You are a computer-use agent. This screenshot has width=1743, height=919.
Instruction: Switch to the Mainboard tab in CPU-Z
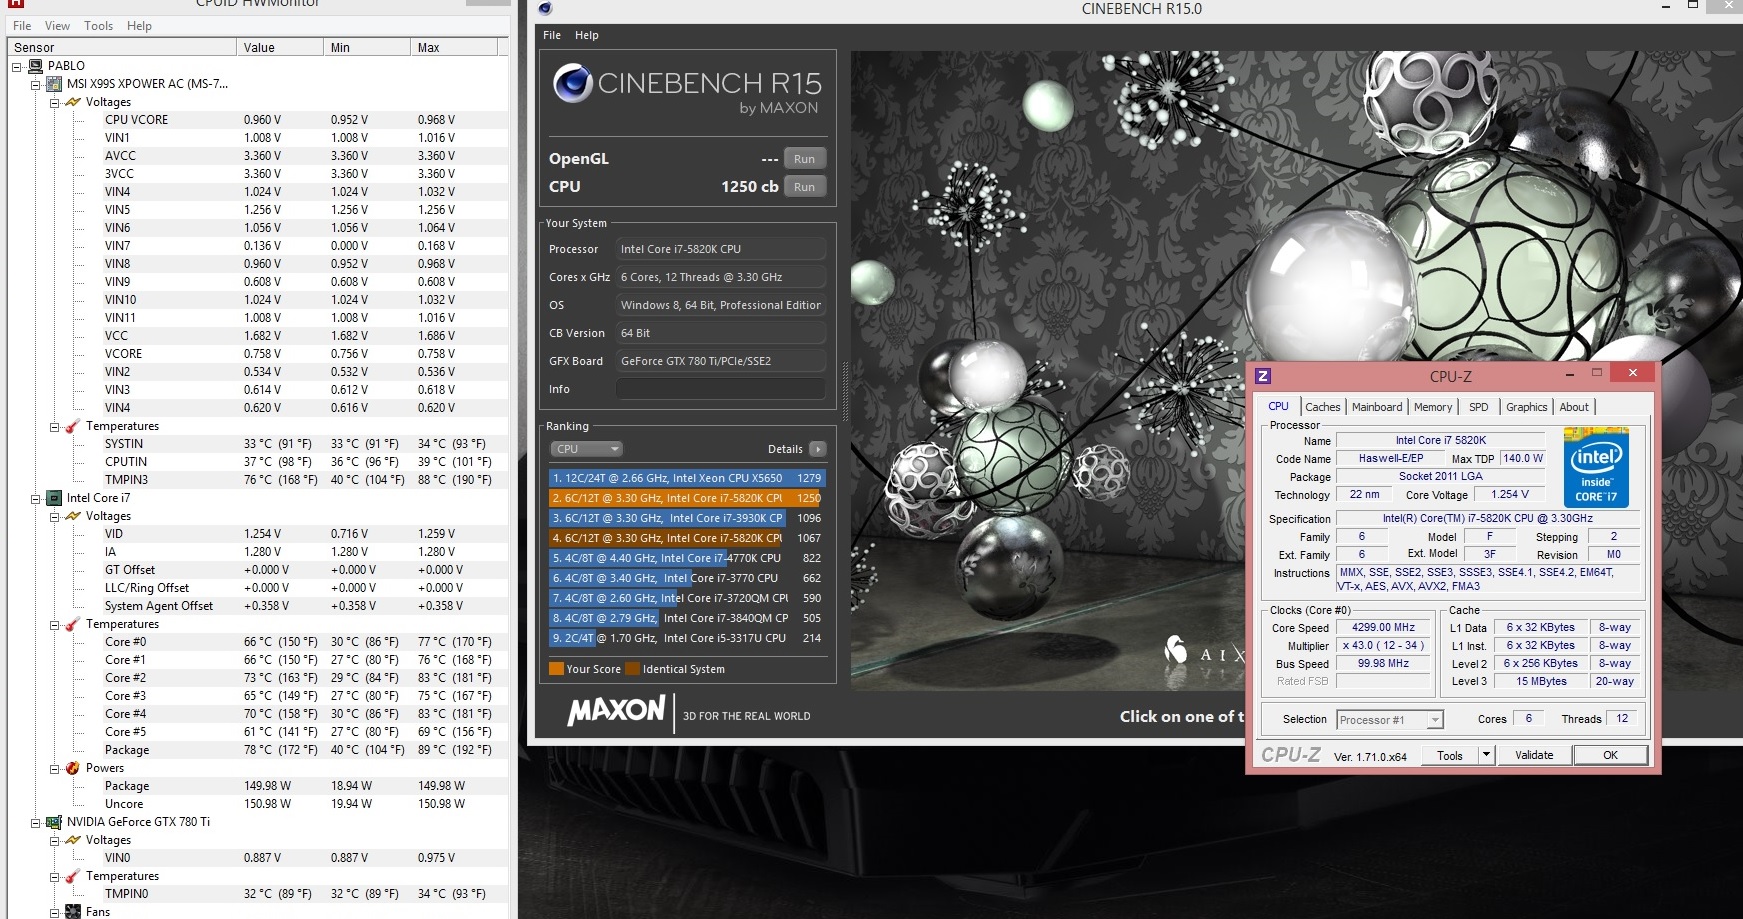[1377, 407]
